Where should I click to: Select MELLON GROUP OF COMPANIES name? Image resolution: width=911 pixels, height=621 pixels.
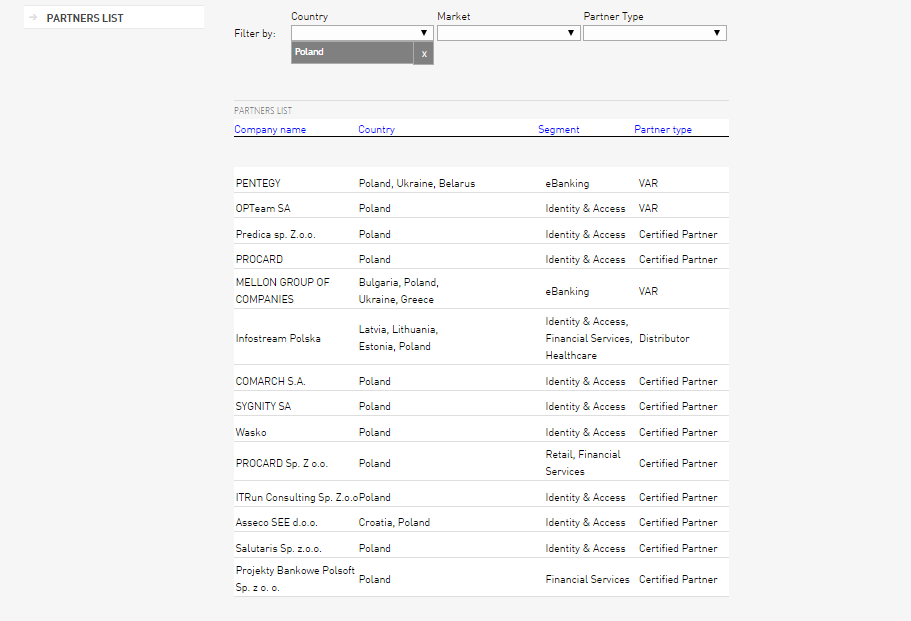(282, 290)
